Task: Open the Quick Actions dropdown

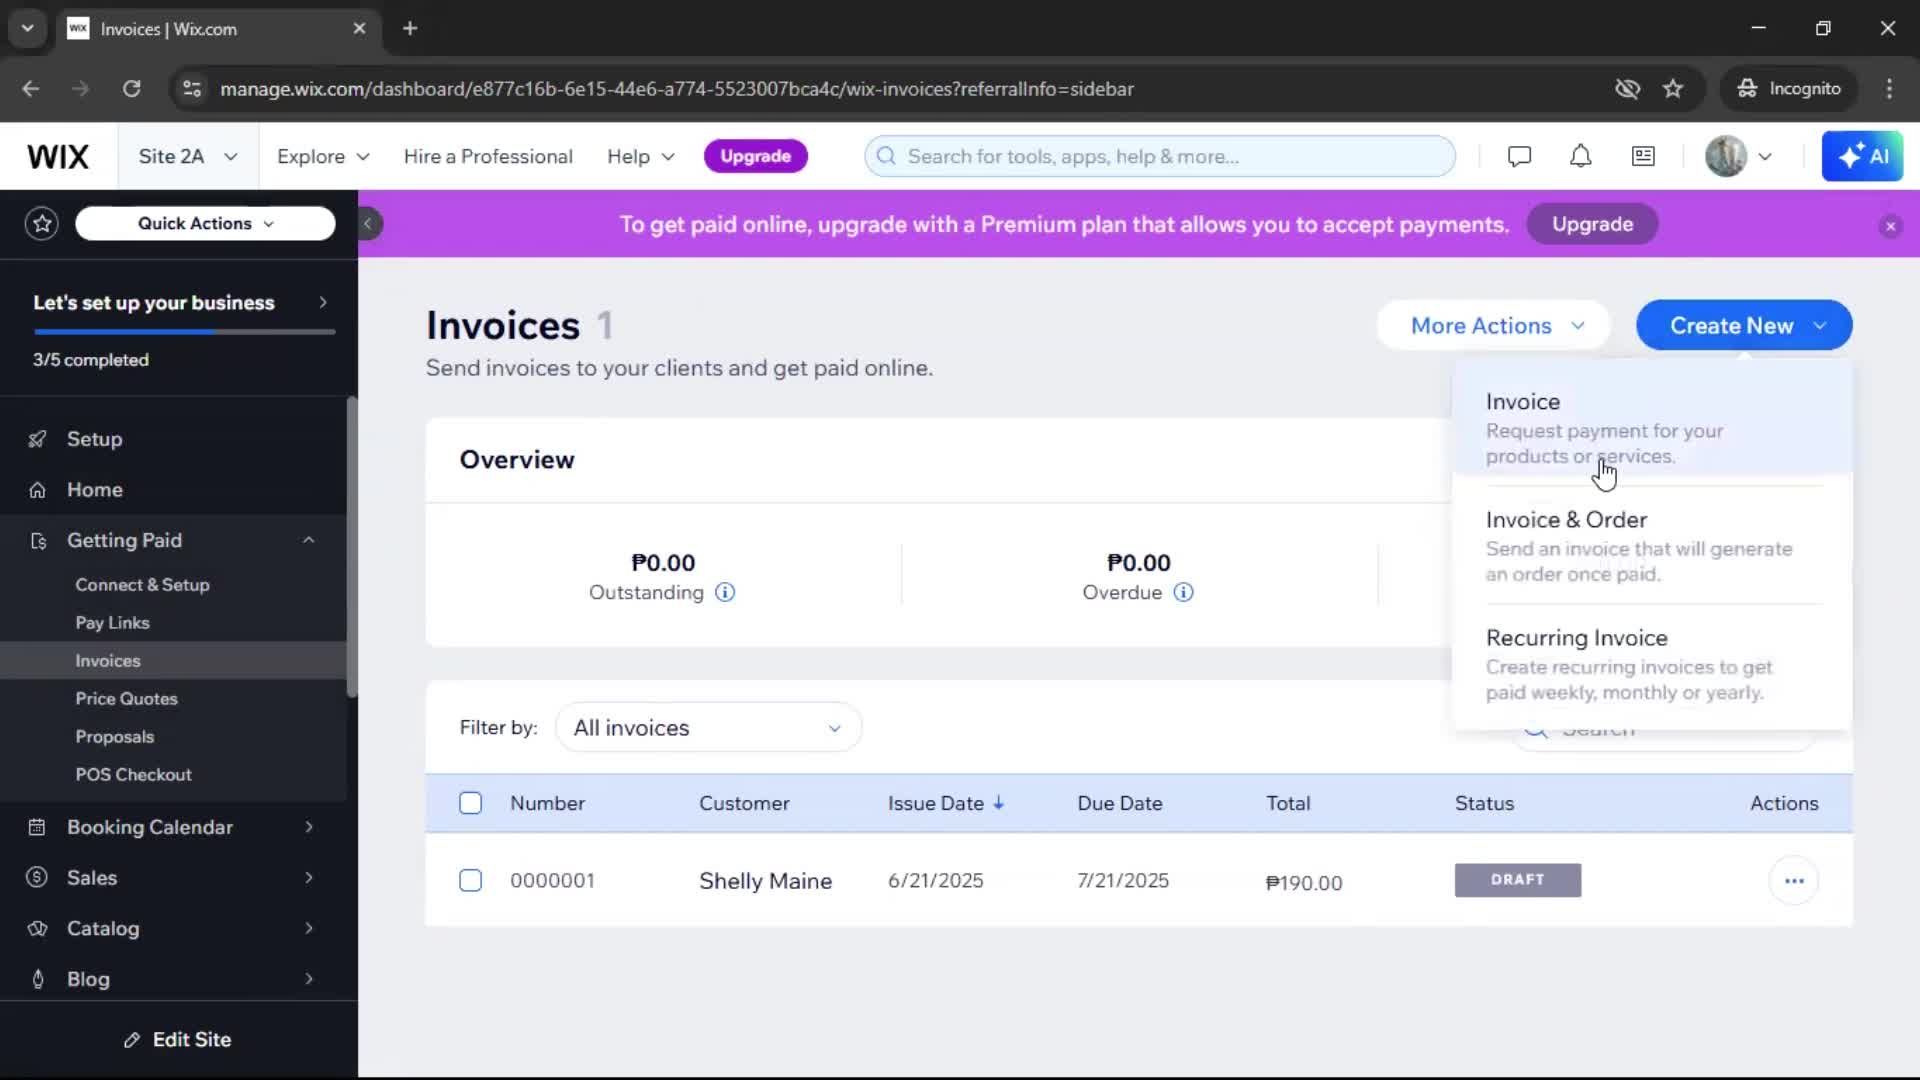Action: pyautogui.click(x=205, y=223)
